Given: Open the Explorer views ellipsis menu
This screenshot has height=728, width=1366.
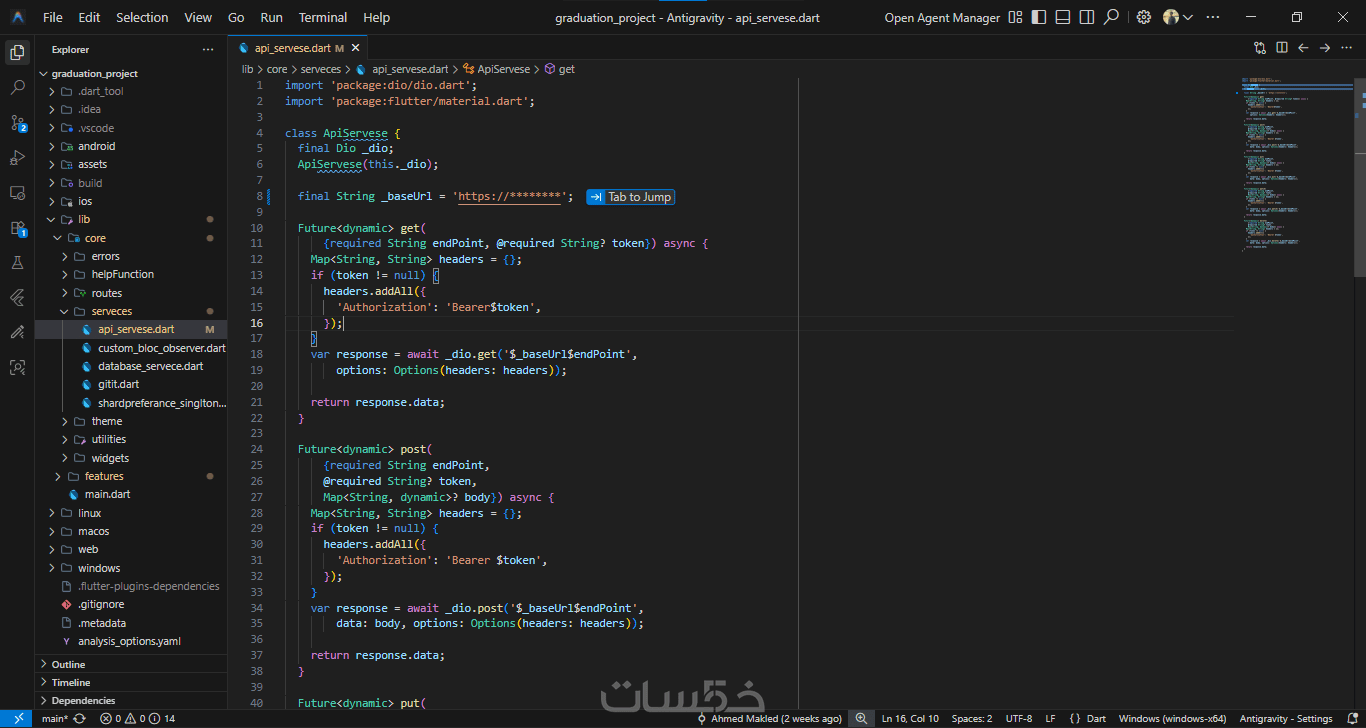Looking at the screenshot, I should 208,49.
